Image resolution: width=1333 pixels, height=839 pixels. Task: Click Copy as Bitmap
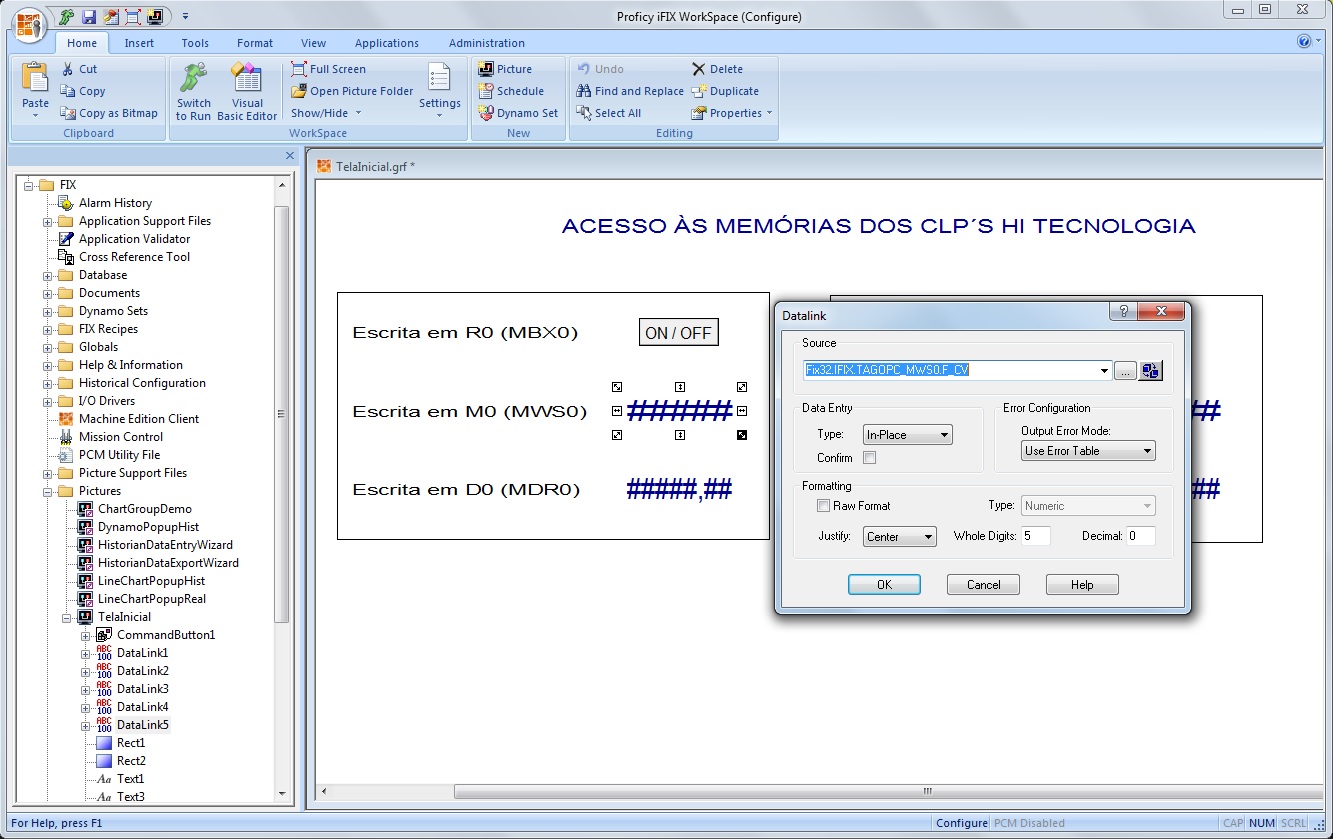coord(109,113)
